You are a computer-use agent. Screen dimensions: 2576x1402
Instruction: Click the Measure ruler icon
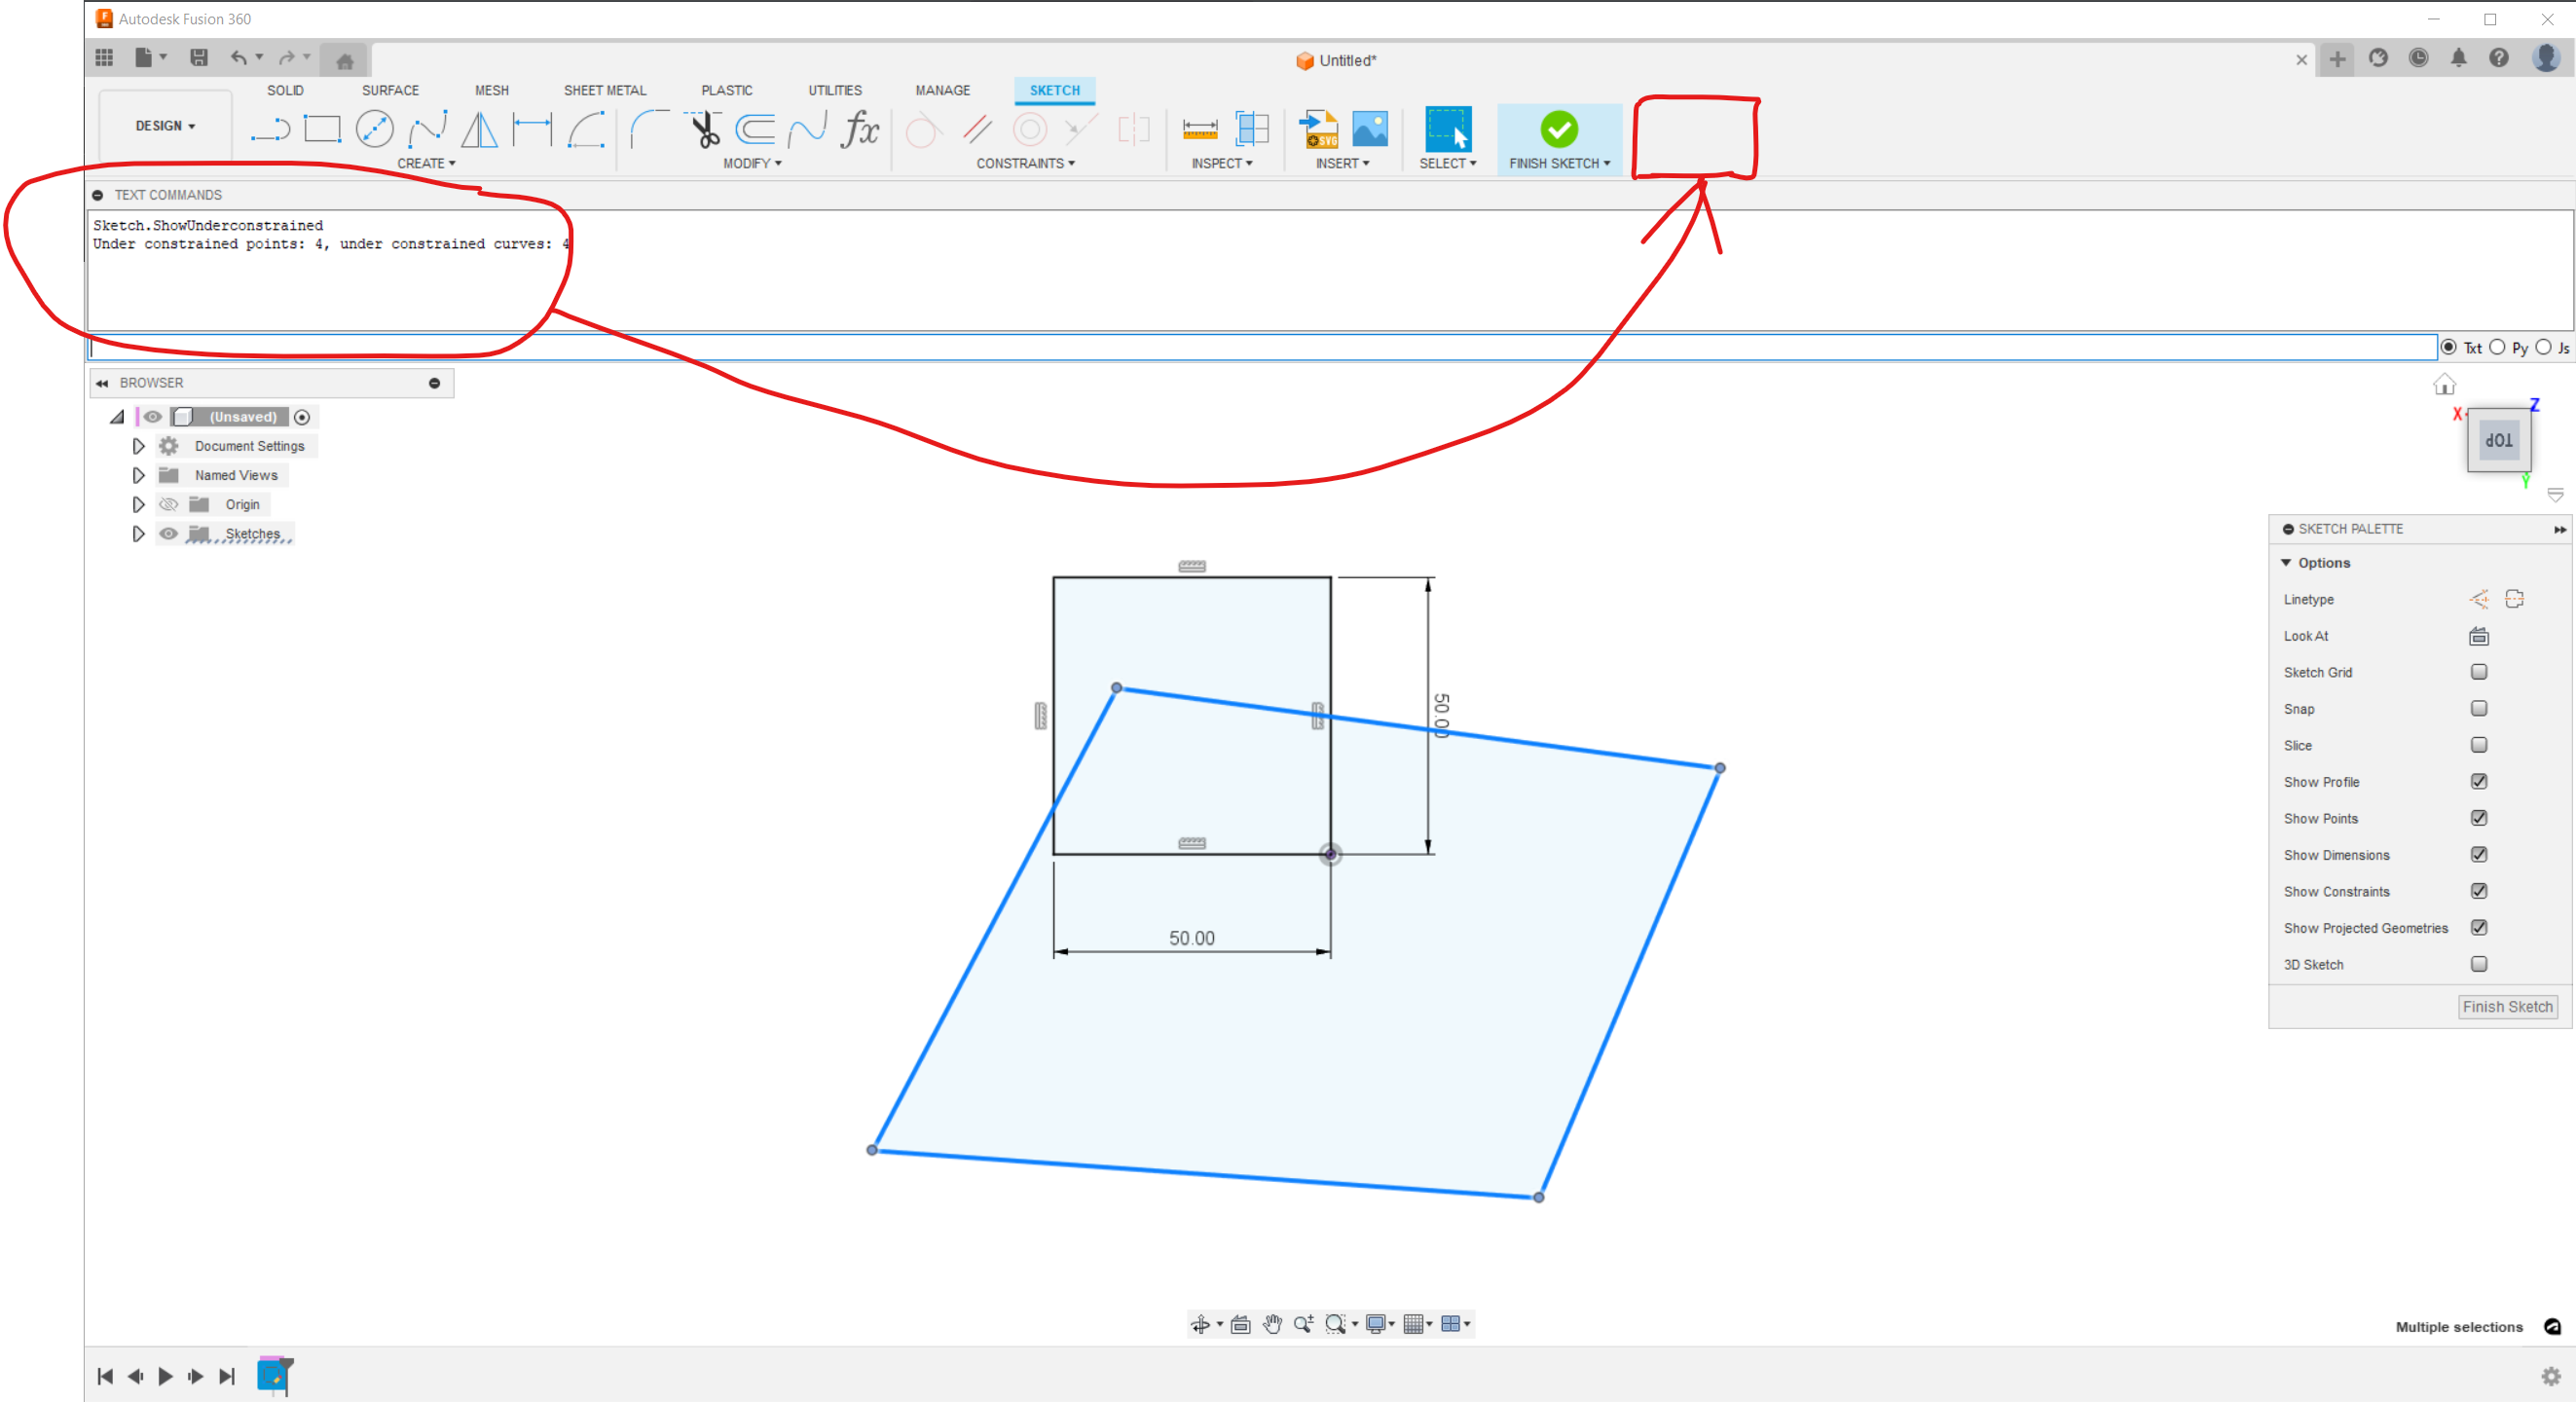(x=1199, y=129)
